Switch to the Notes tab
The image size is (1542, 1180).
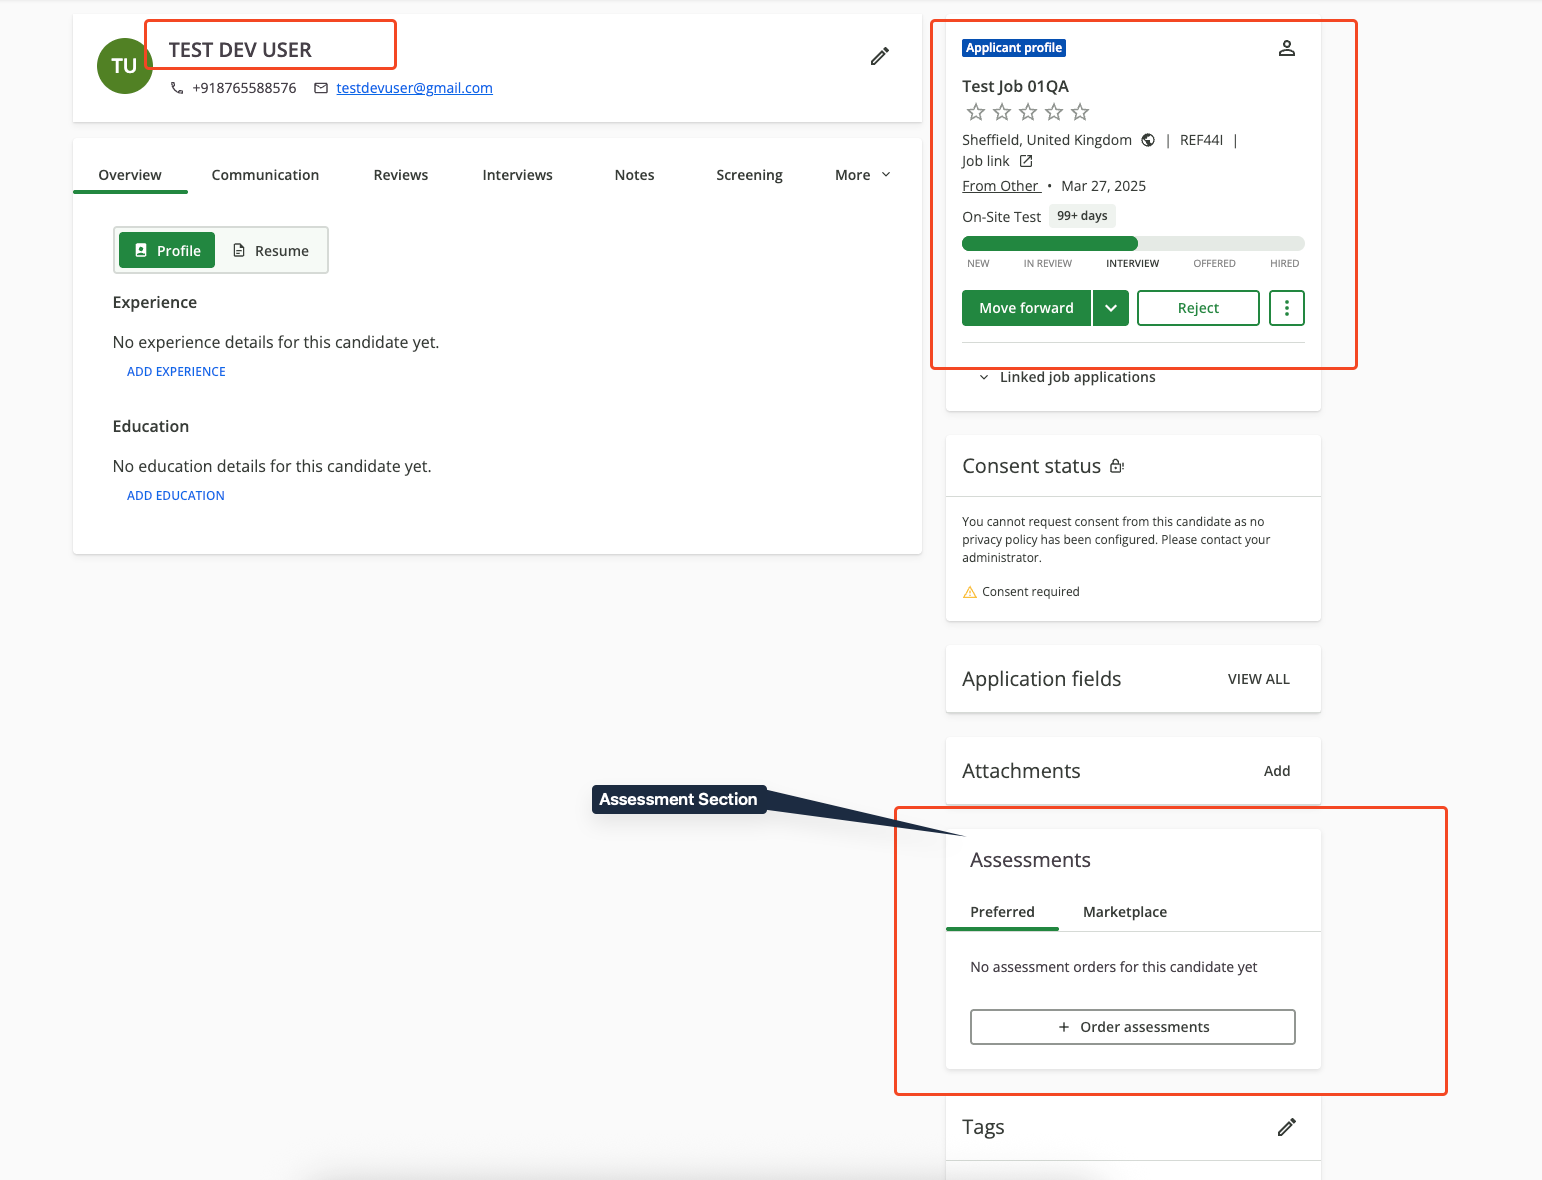tap(634, 174)
